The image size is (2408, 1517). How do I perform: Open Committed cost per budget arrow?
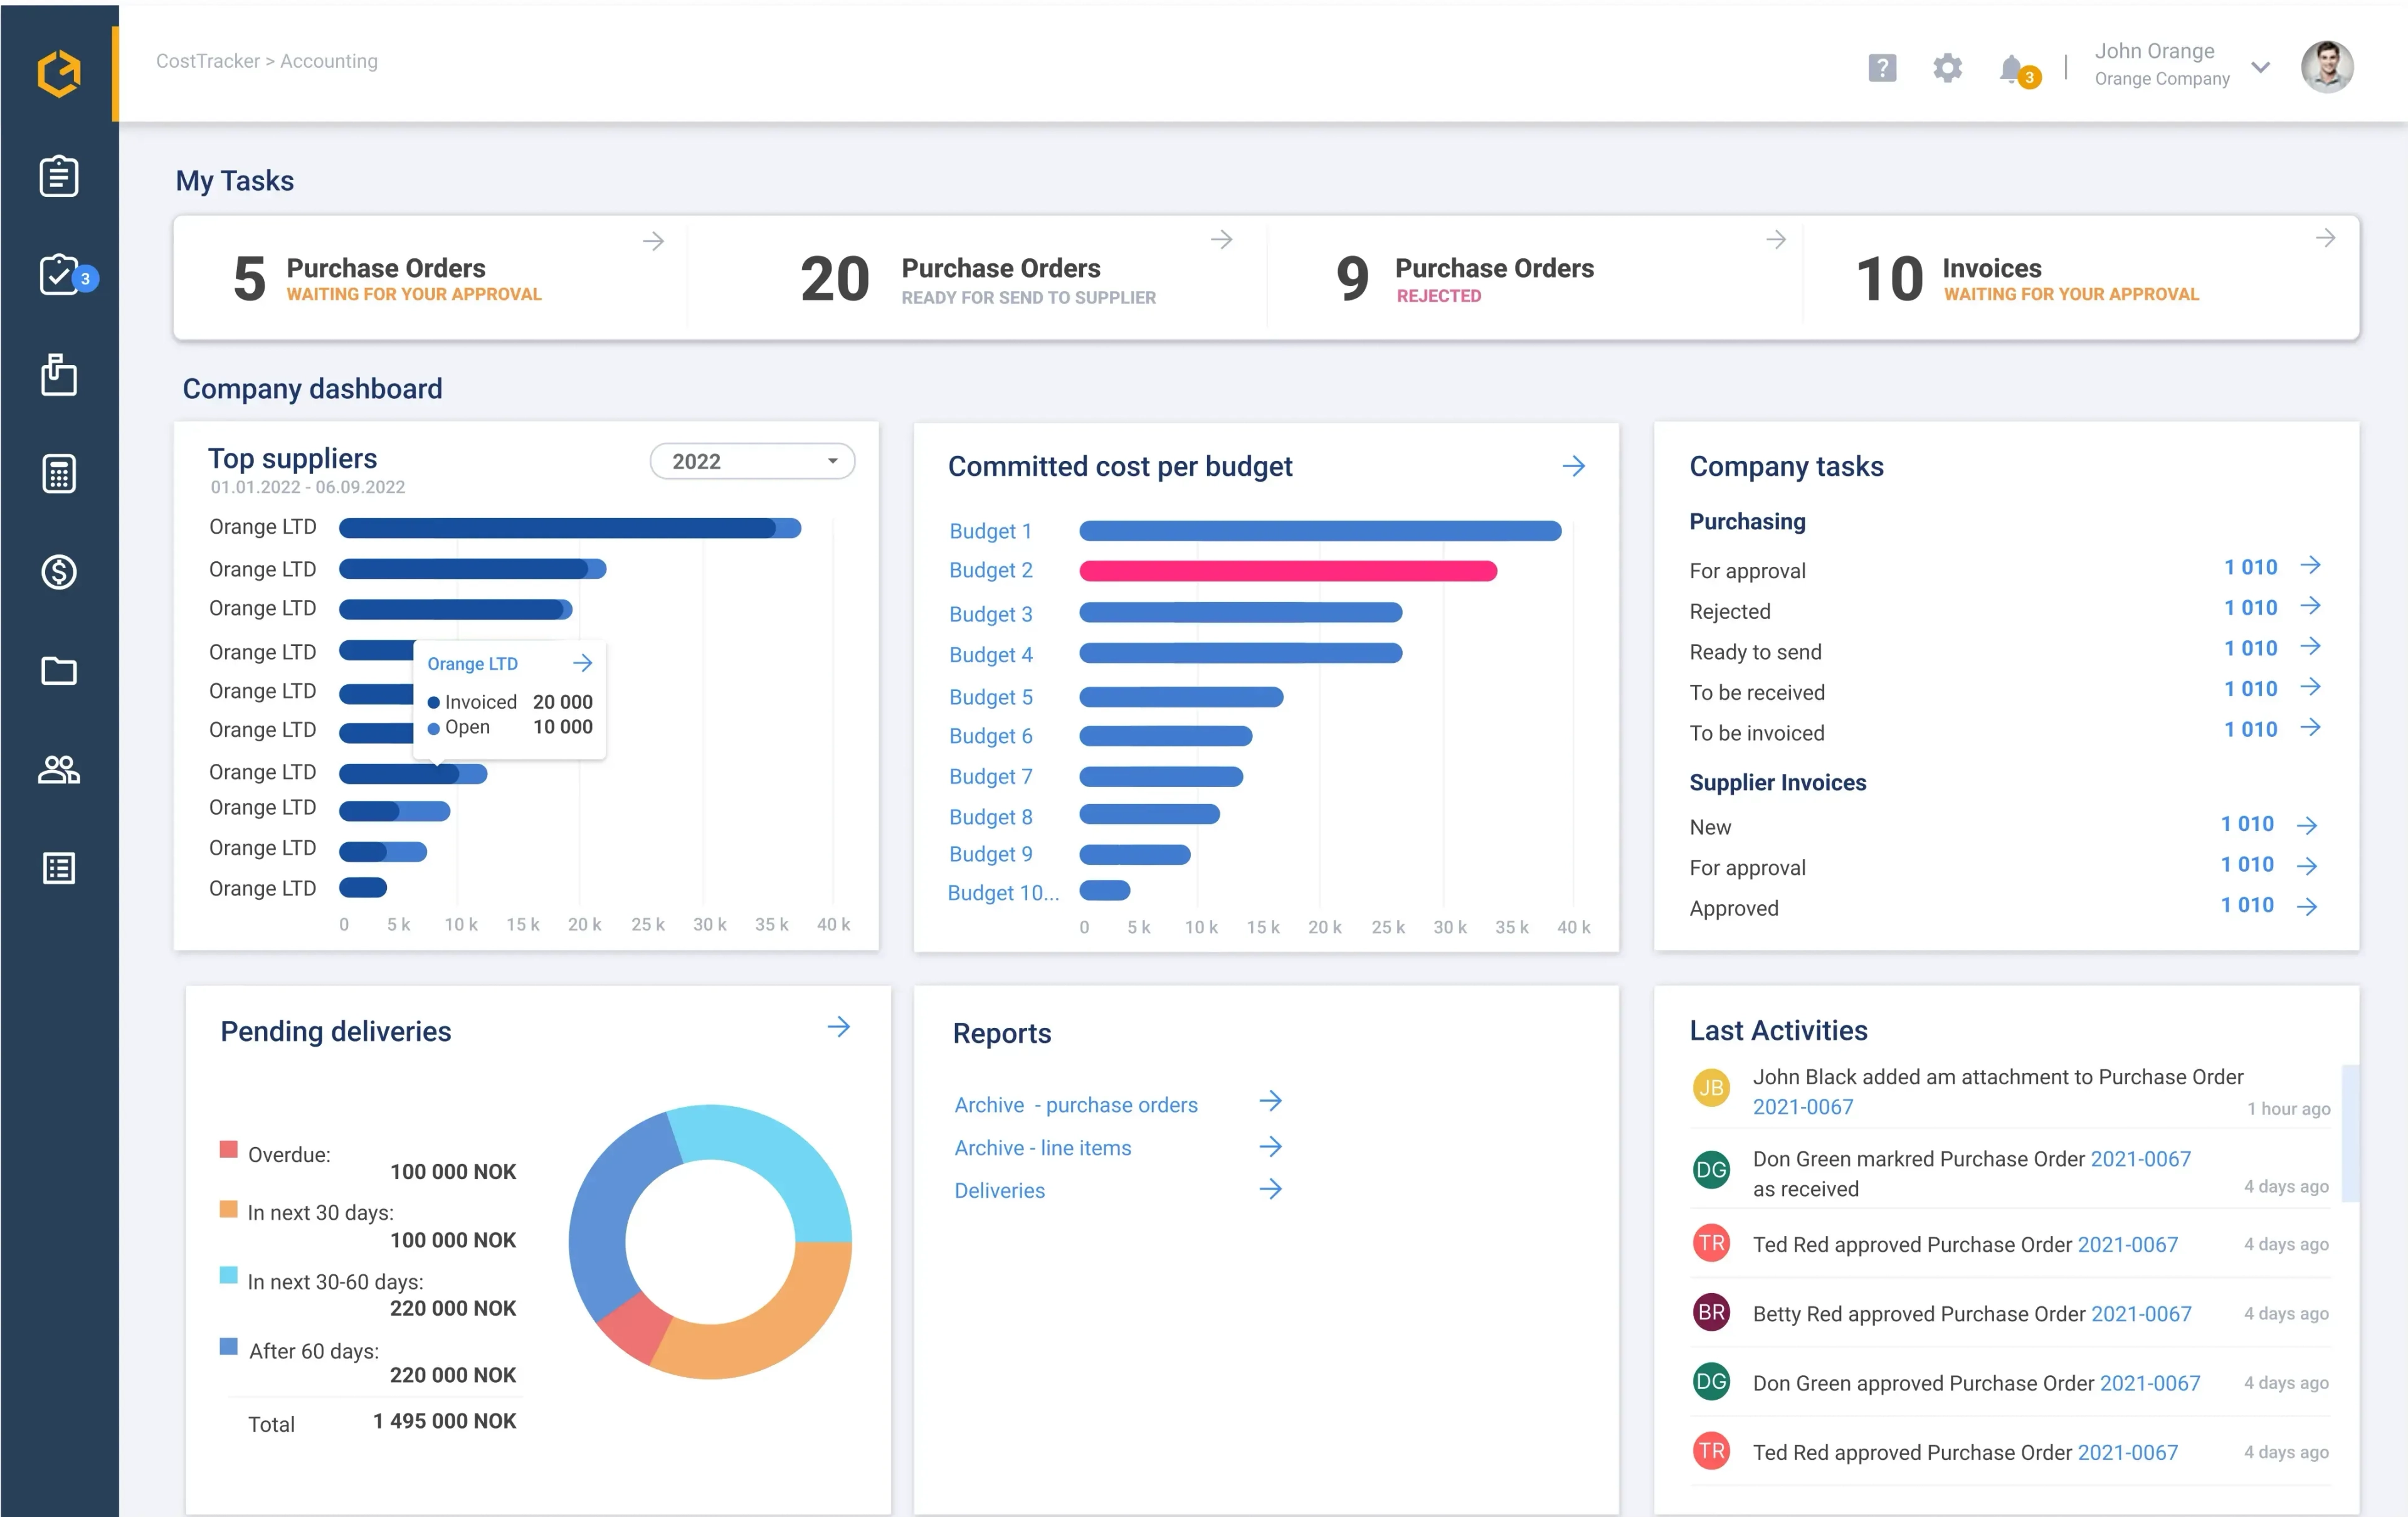(x=1574, y=466)
